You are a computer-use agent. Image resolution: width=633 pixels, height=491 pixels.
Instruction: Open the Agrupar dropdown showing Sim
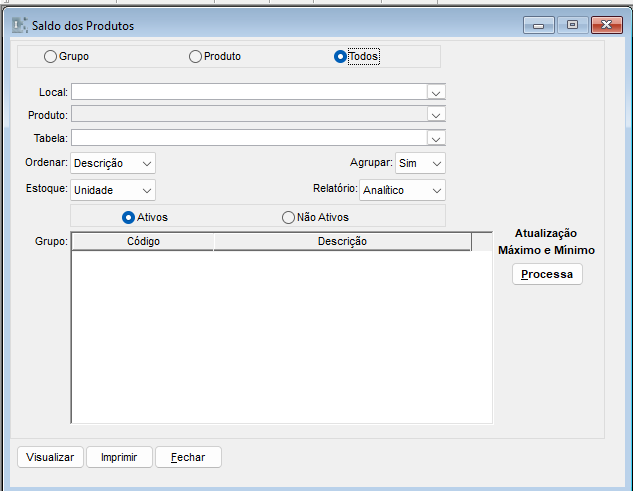(x=419, y=163)
